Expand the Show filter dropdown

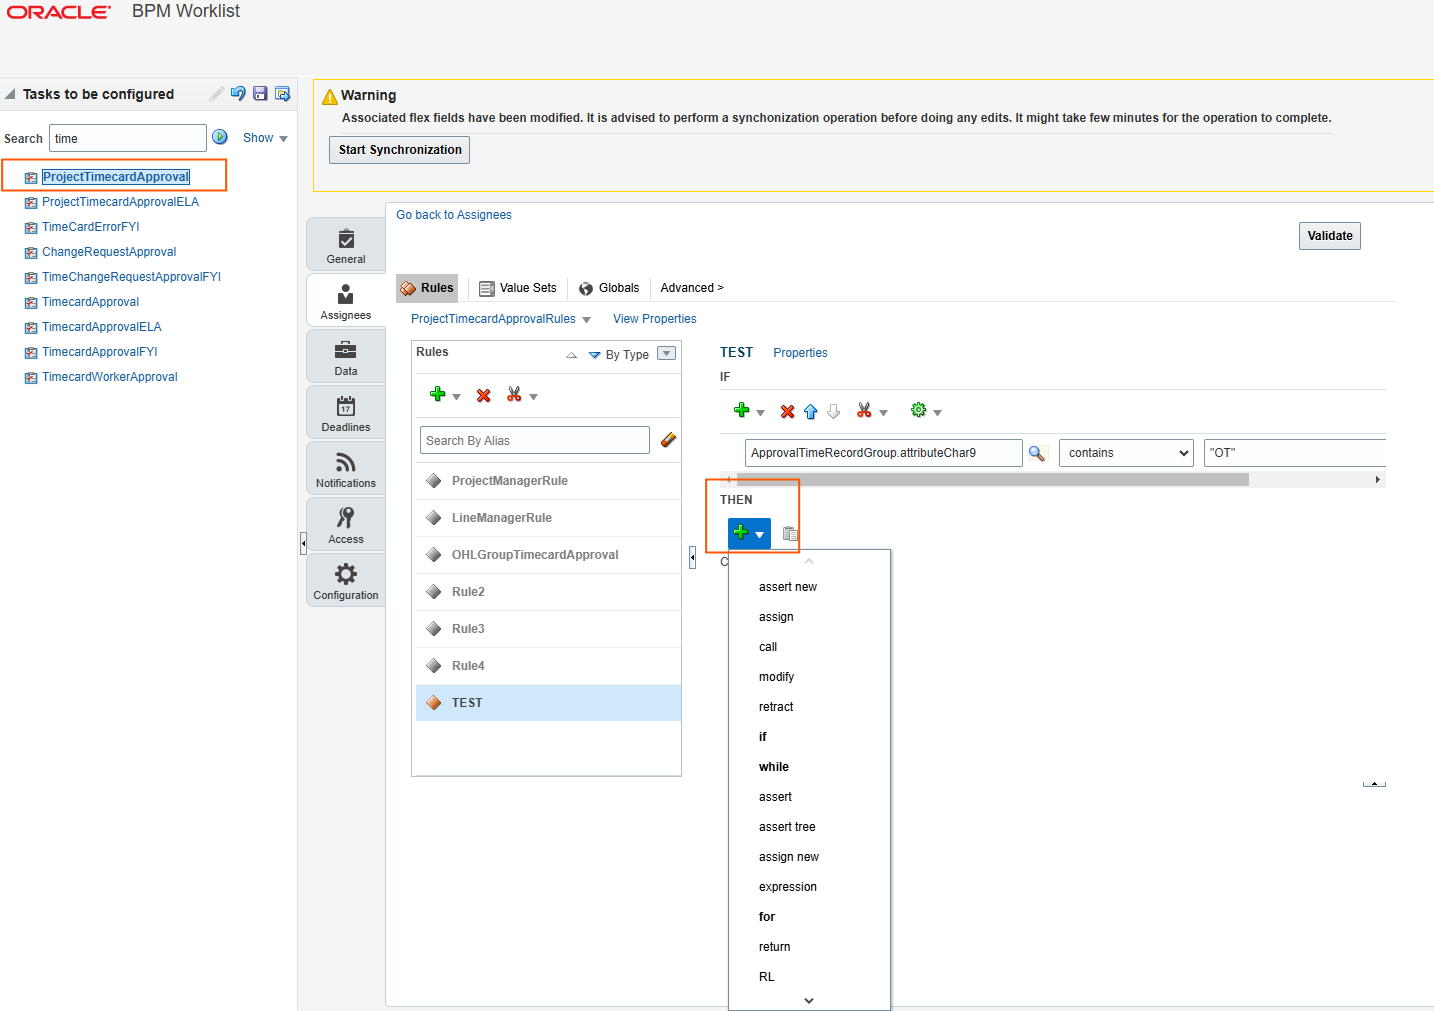coord(281,138)
